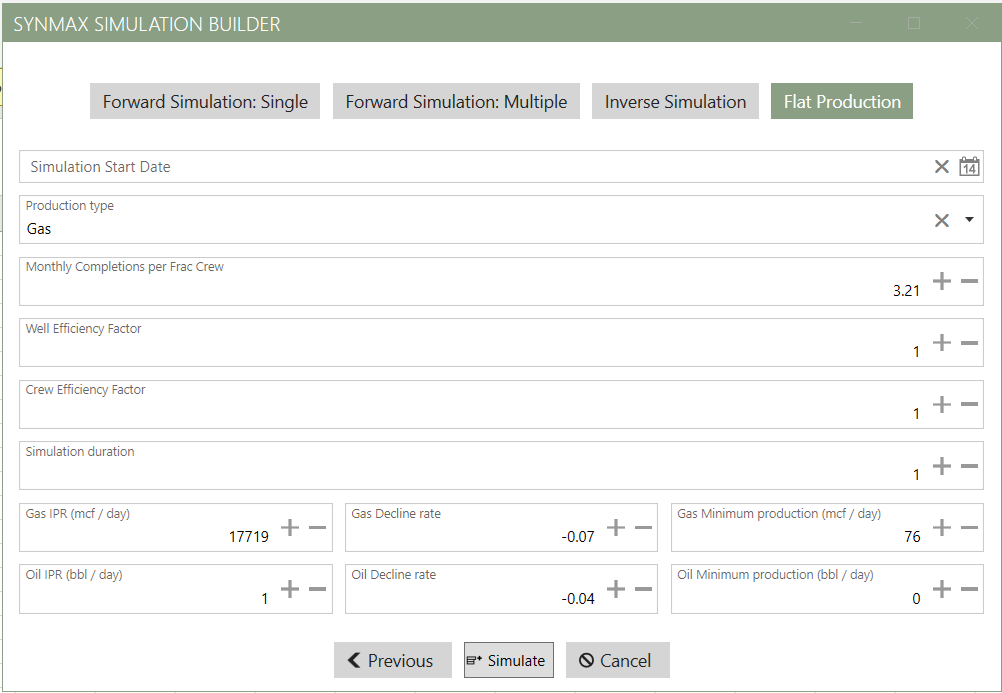Image resolution: width=1002 pixels, height=693 pixels.
Task: Click the Simulate button
Action: (508, 660)
